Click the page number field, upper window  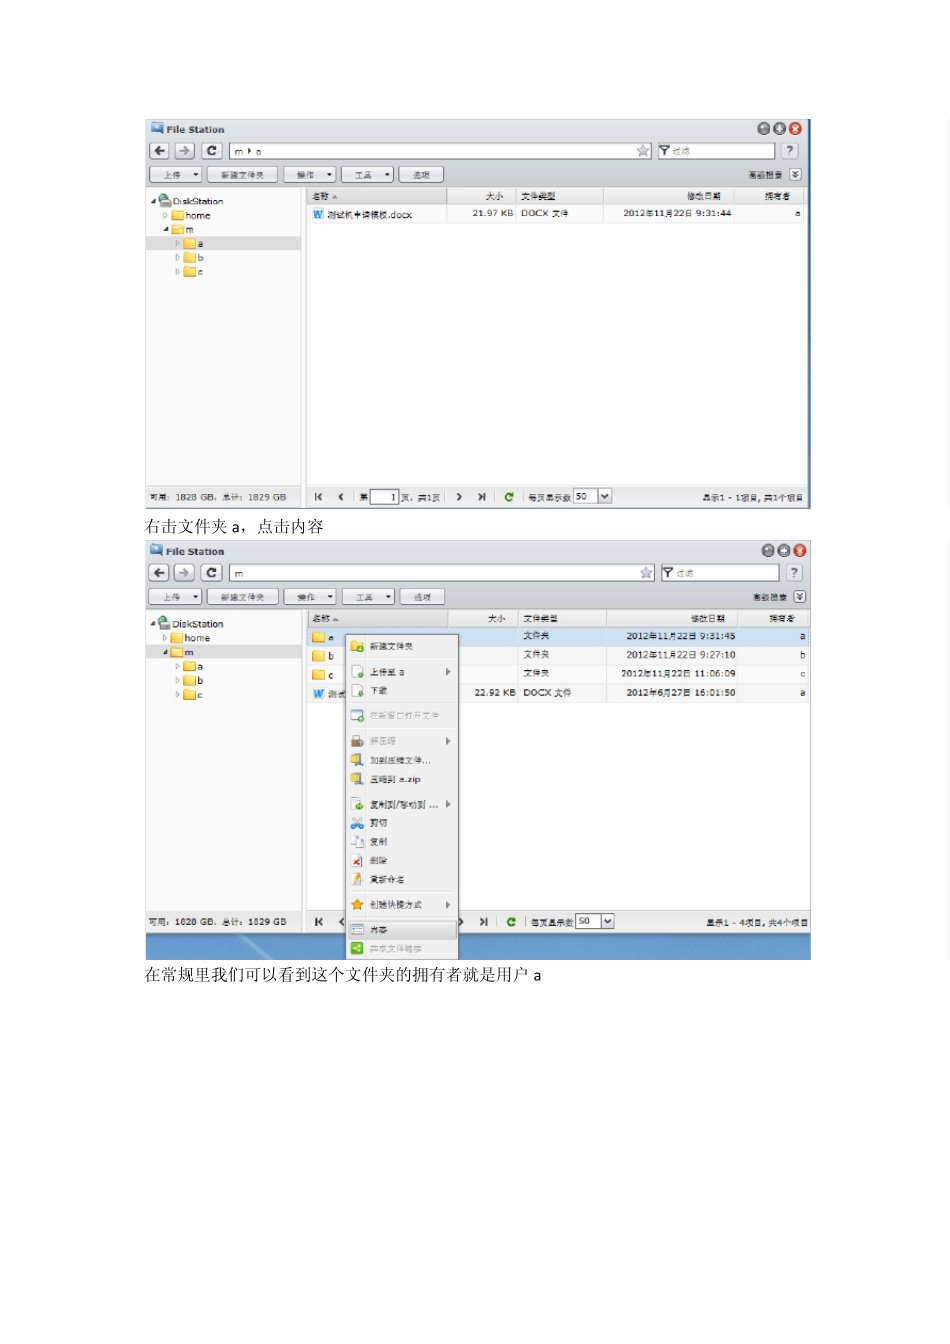coord(384,497)
